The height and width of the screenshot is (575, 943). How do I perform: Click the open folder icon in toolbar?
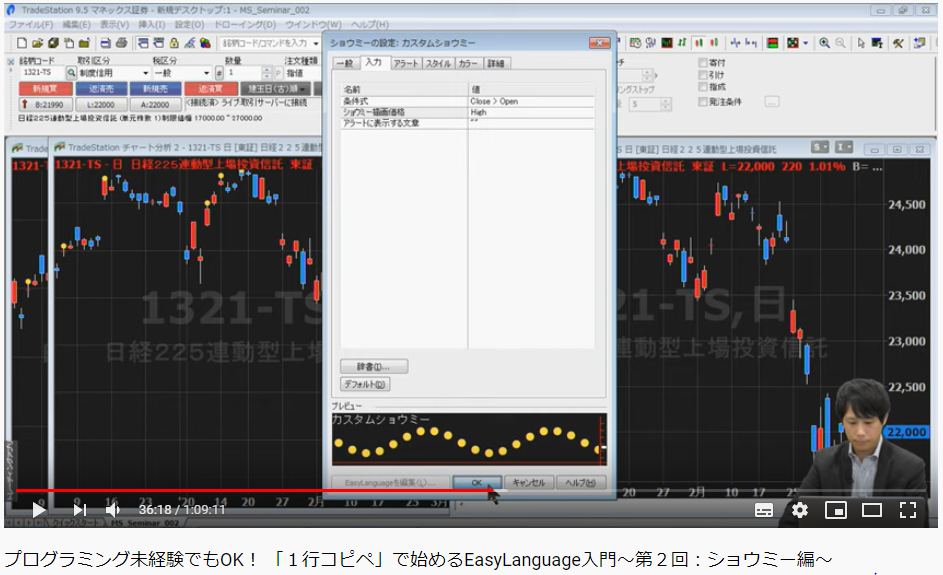[x=37, y=43]
